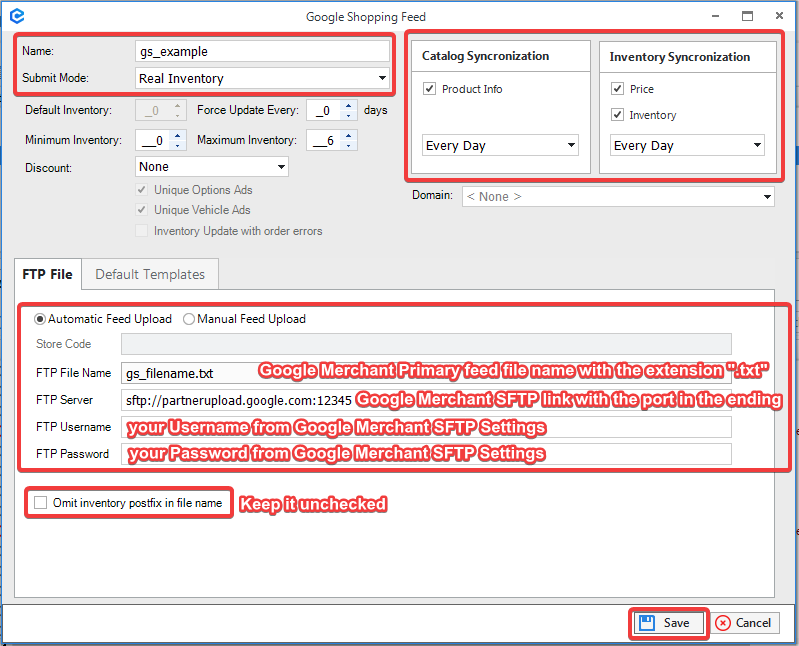
Task: Toggle the Product Info checkbox
Action: click(430, 89)
